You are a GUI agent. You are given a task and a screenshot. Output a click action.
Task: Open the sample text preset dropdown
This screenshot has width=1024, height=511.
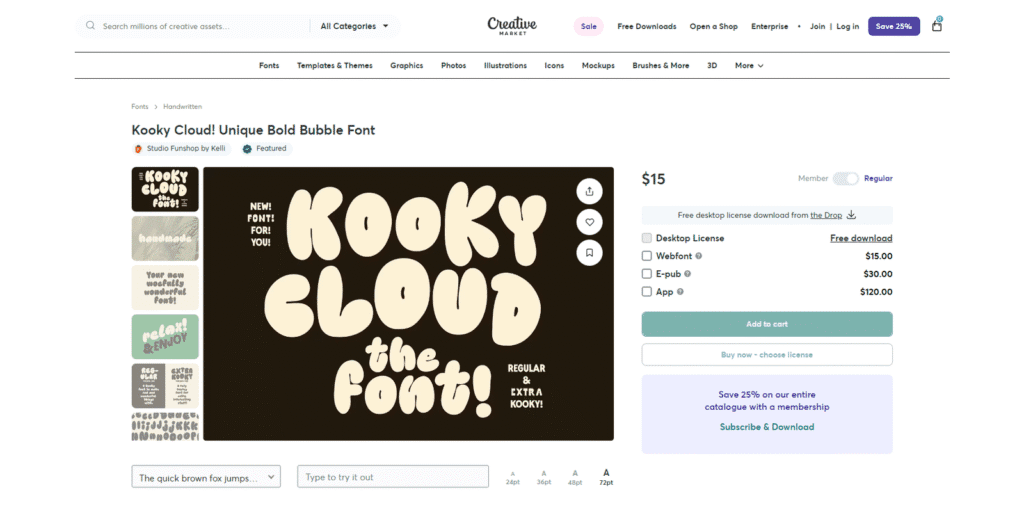pyautogui.click(x=206, y=477)
